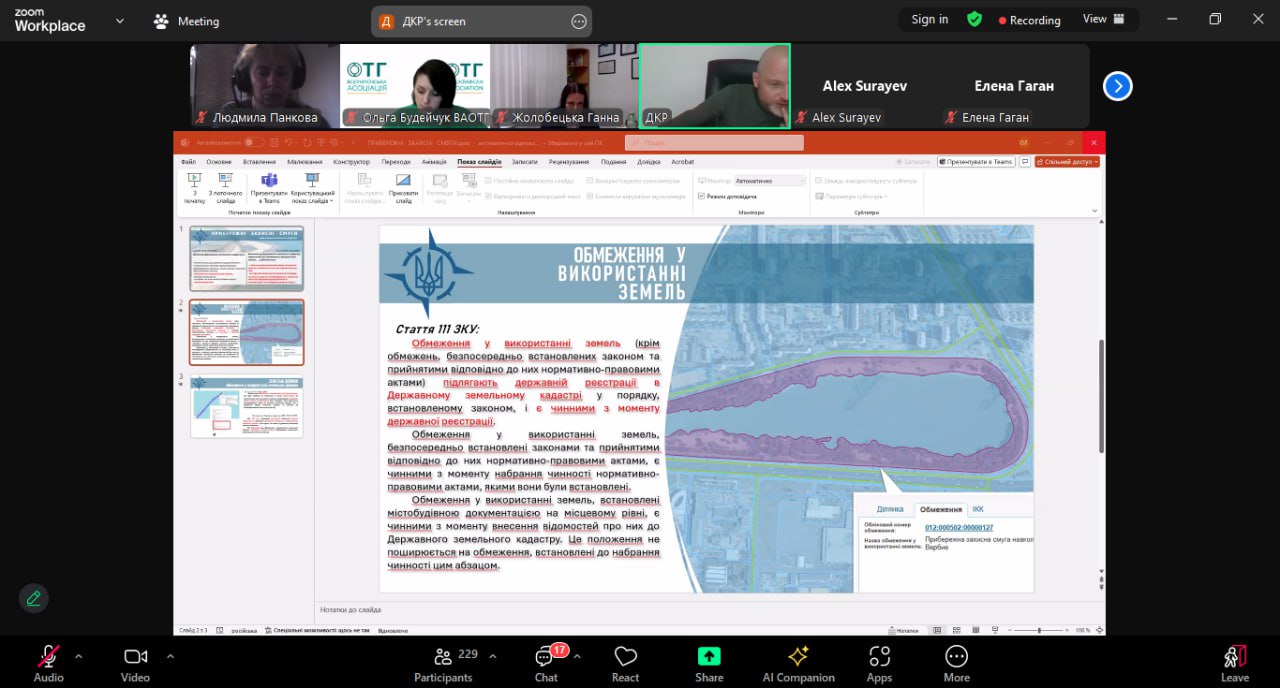This screenshot has height=688, width=1280.
Task: Expand audio settings chevron next to Audio
Action: [x=79, y=657]
